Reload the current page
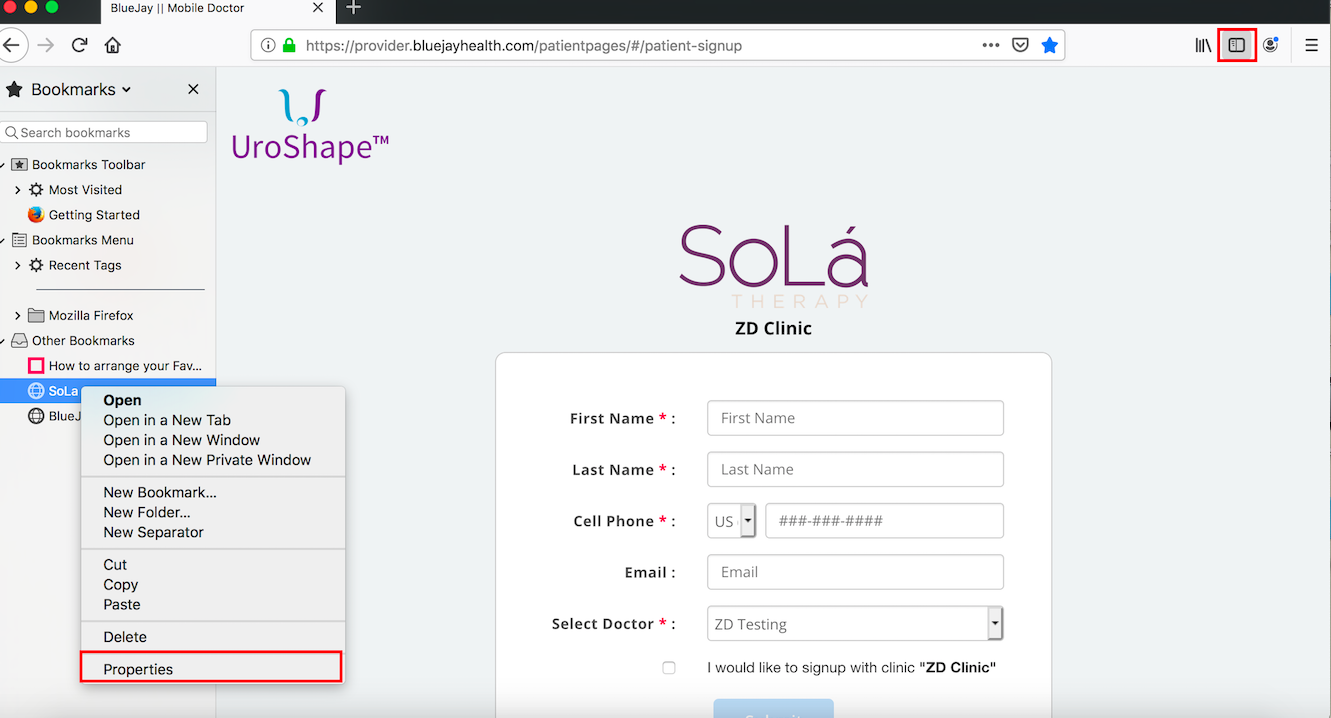Screen dimensions: 1331x718 click(x=80, y=45)
